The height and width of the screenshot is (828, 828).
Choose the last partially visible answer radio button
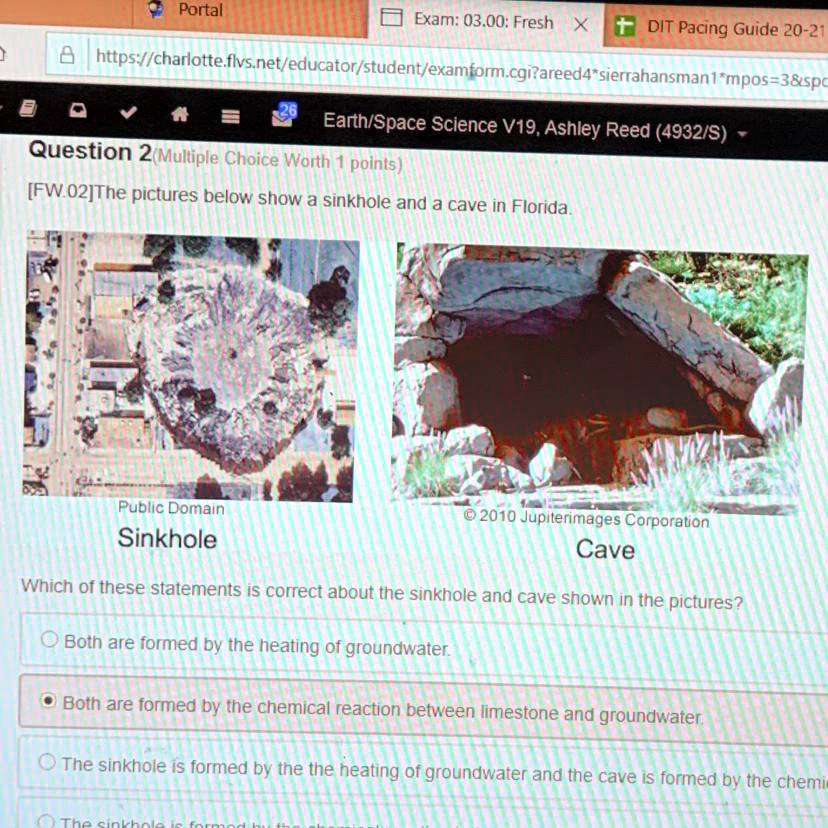[x=45, y=820]
